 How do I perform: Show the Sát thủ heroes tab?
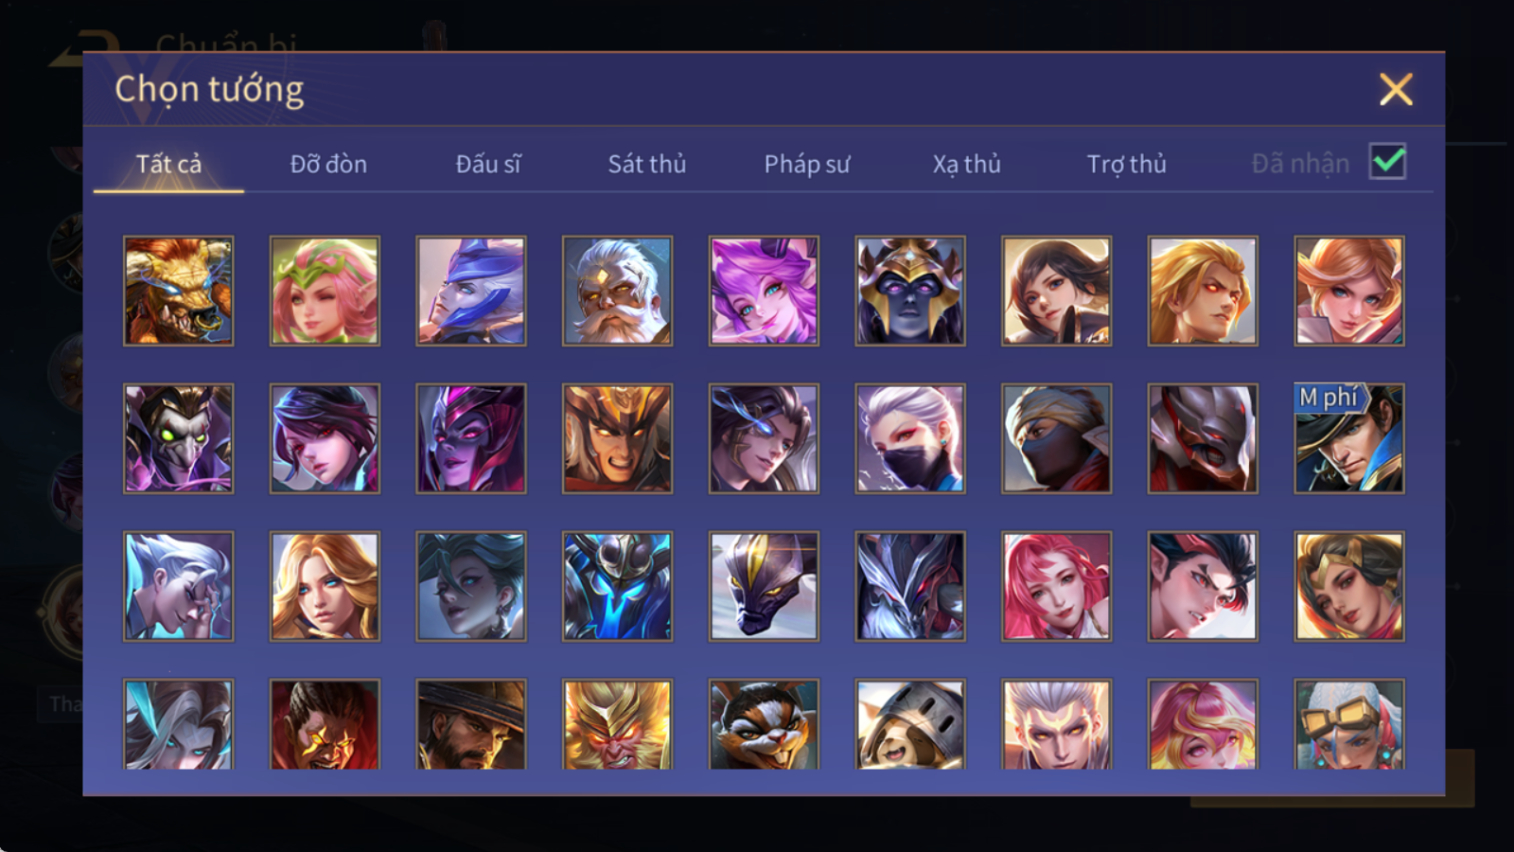tap(647, 164)
